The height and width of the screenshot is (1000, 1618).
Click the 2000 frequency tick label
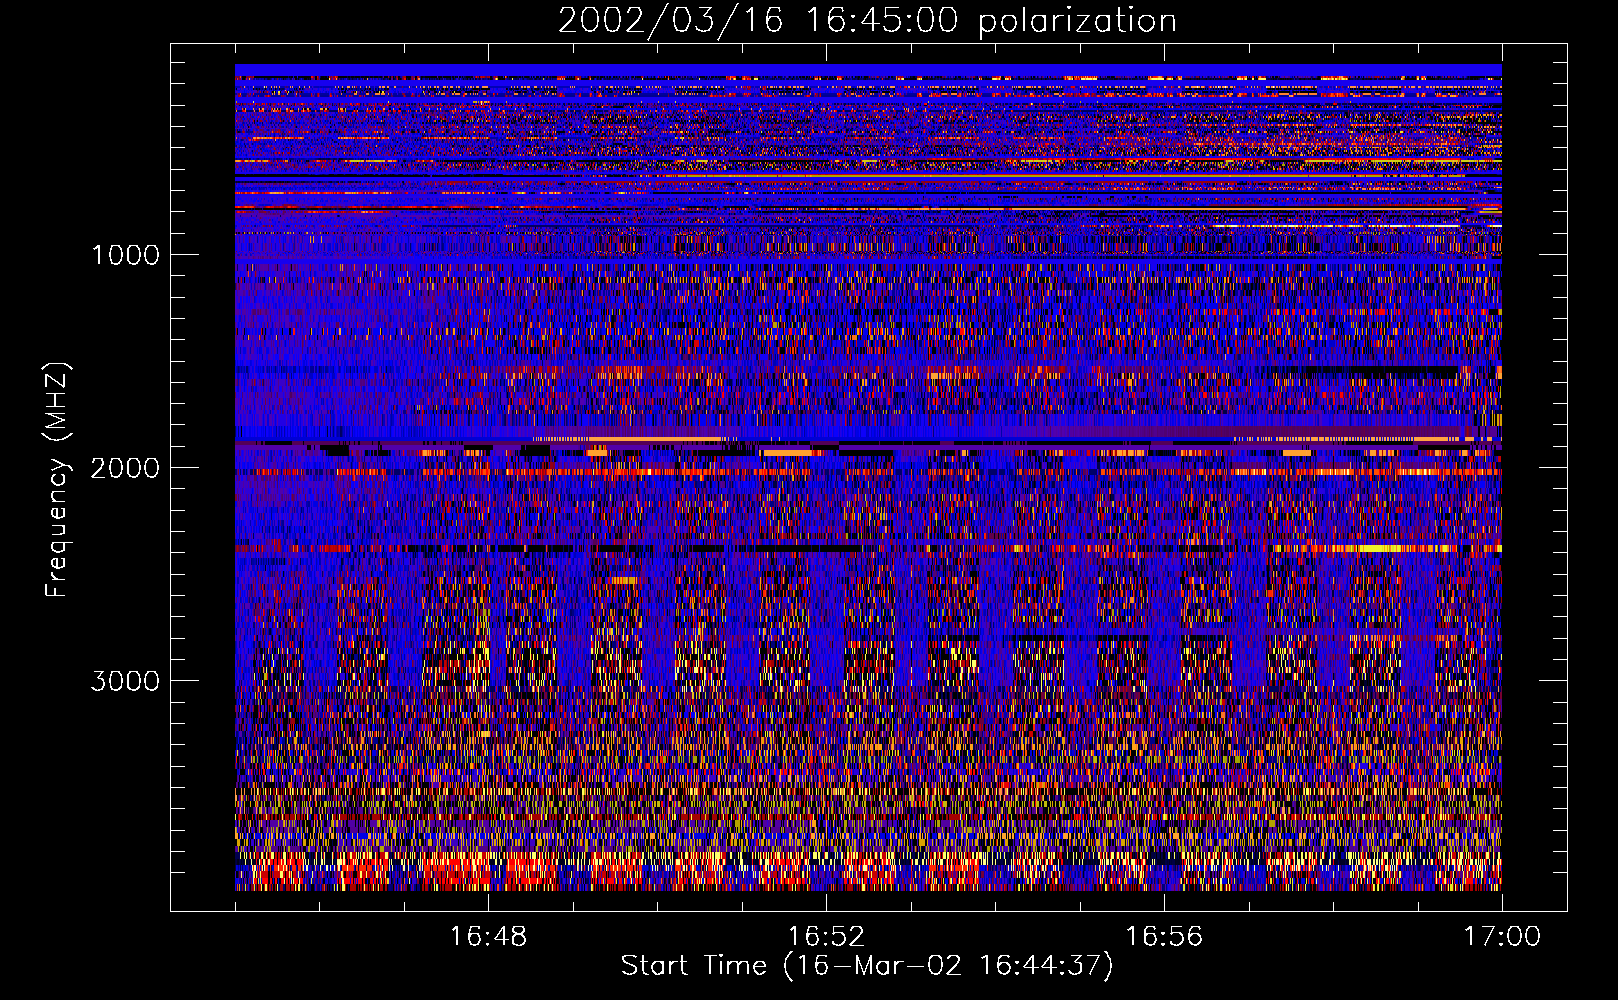tap(125, 468)
